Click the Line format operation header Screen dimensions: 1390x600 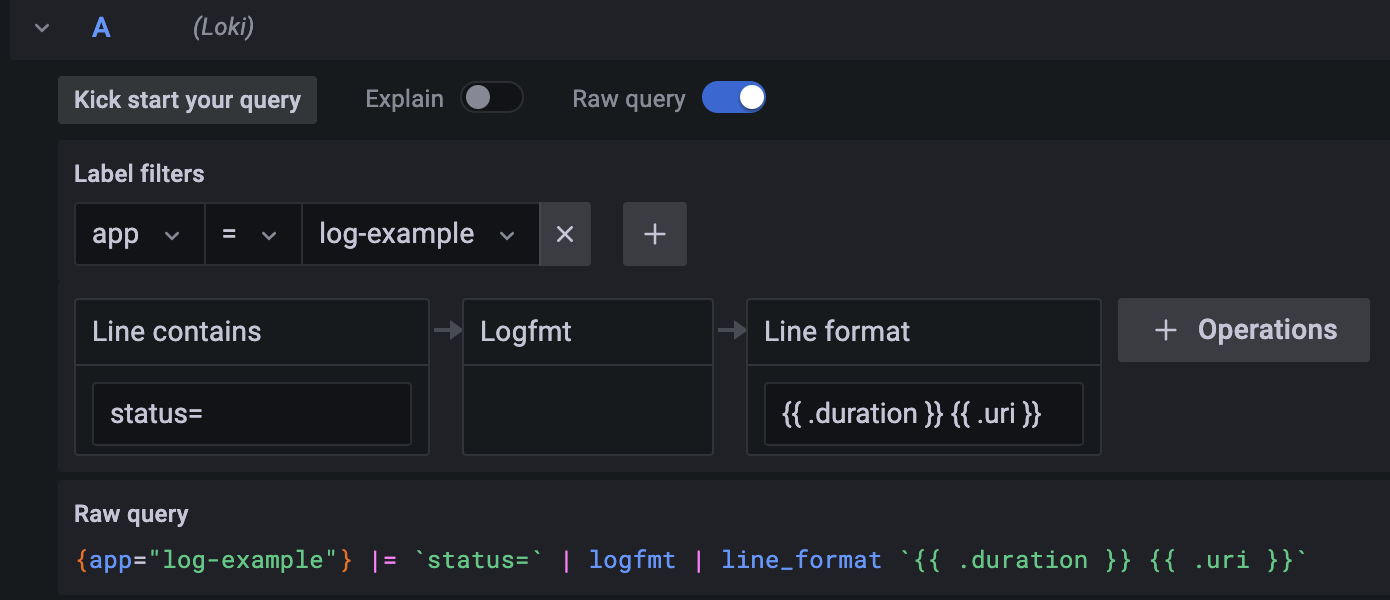point(923,332)
